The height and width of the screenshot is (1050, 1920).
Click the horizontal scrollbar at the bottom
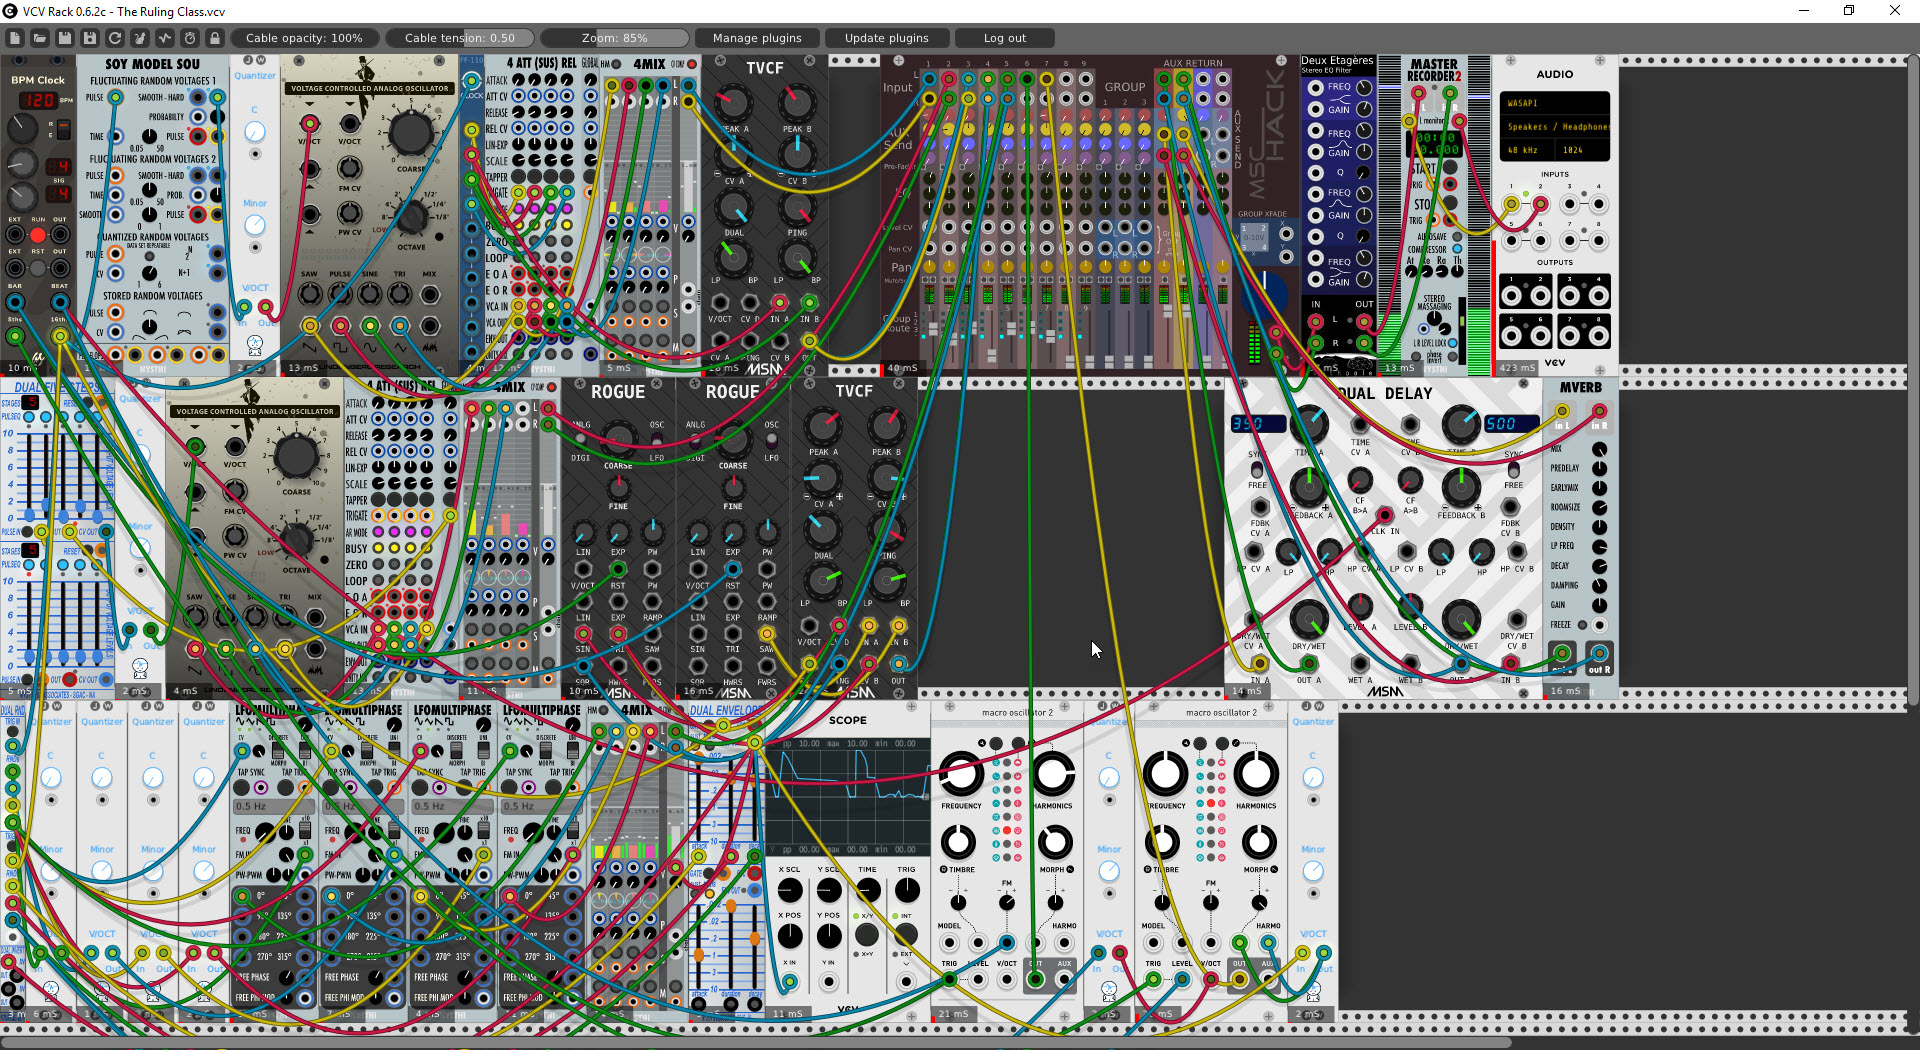tap(755, 1042)
